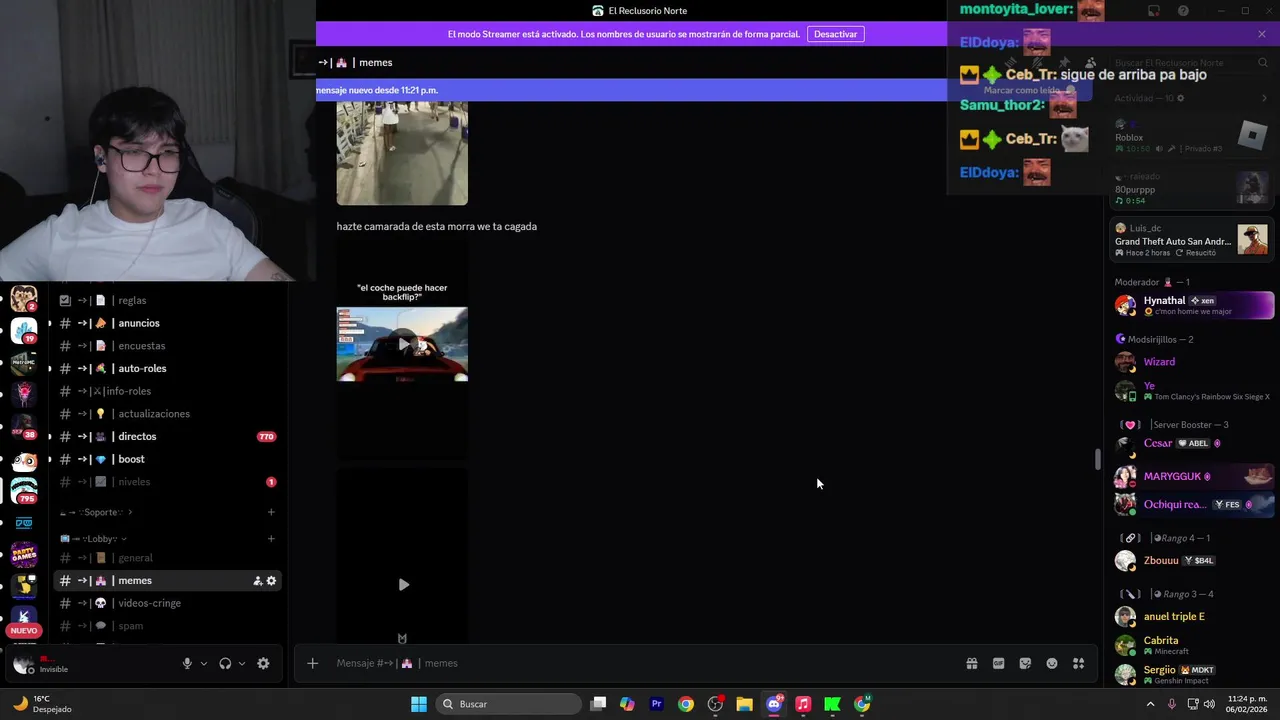
Task: Click the NUEVO unread indicator
Action: pyautogui.click(x=24, y=631)
